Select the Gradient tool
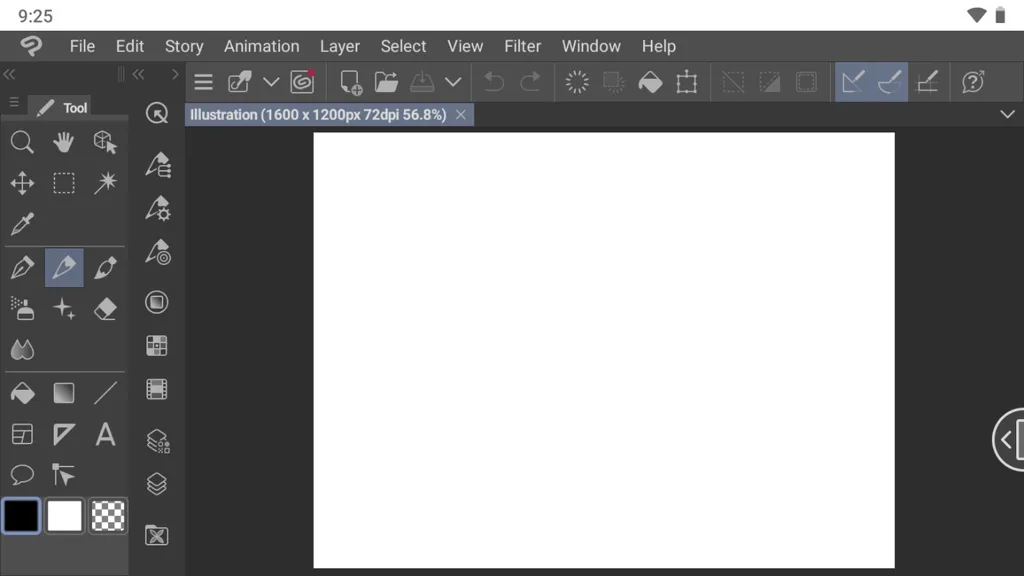 (x=63, y=393)
